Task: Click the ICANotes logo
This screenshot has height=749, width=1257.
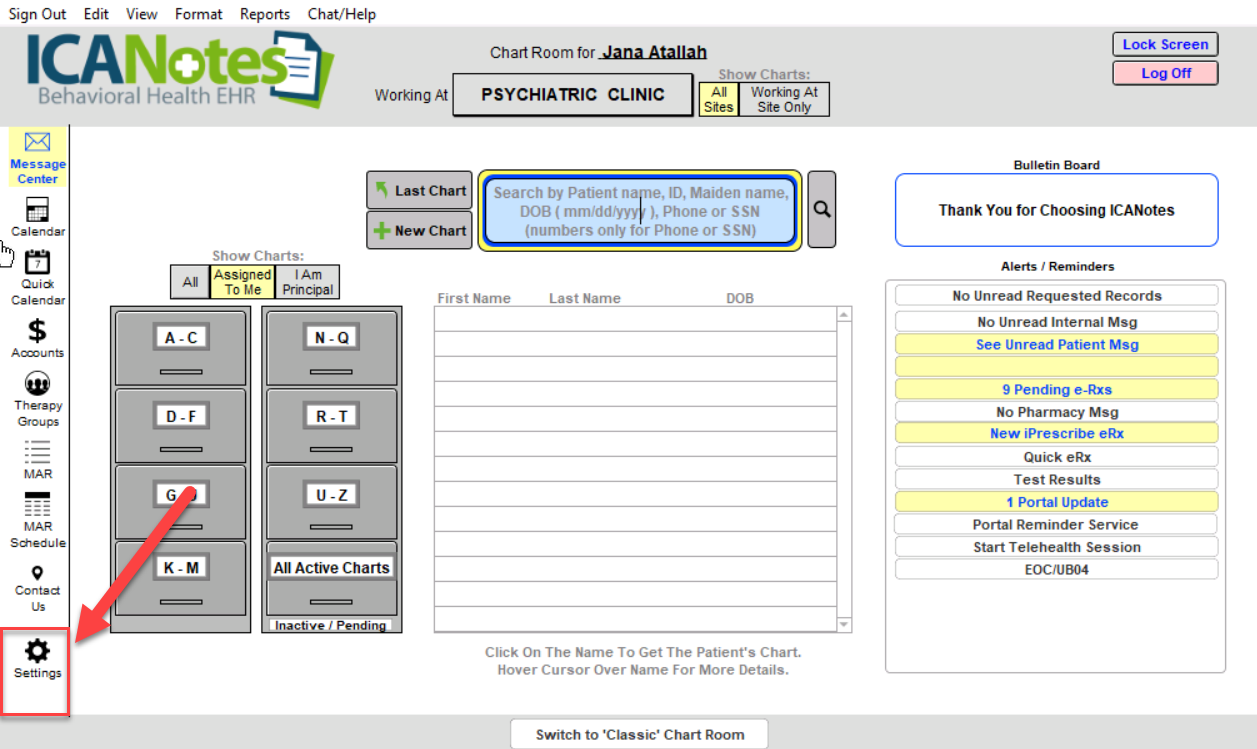Action: point(181,68)
